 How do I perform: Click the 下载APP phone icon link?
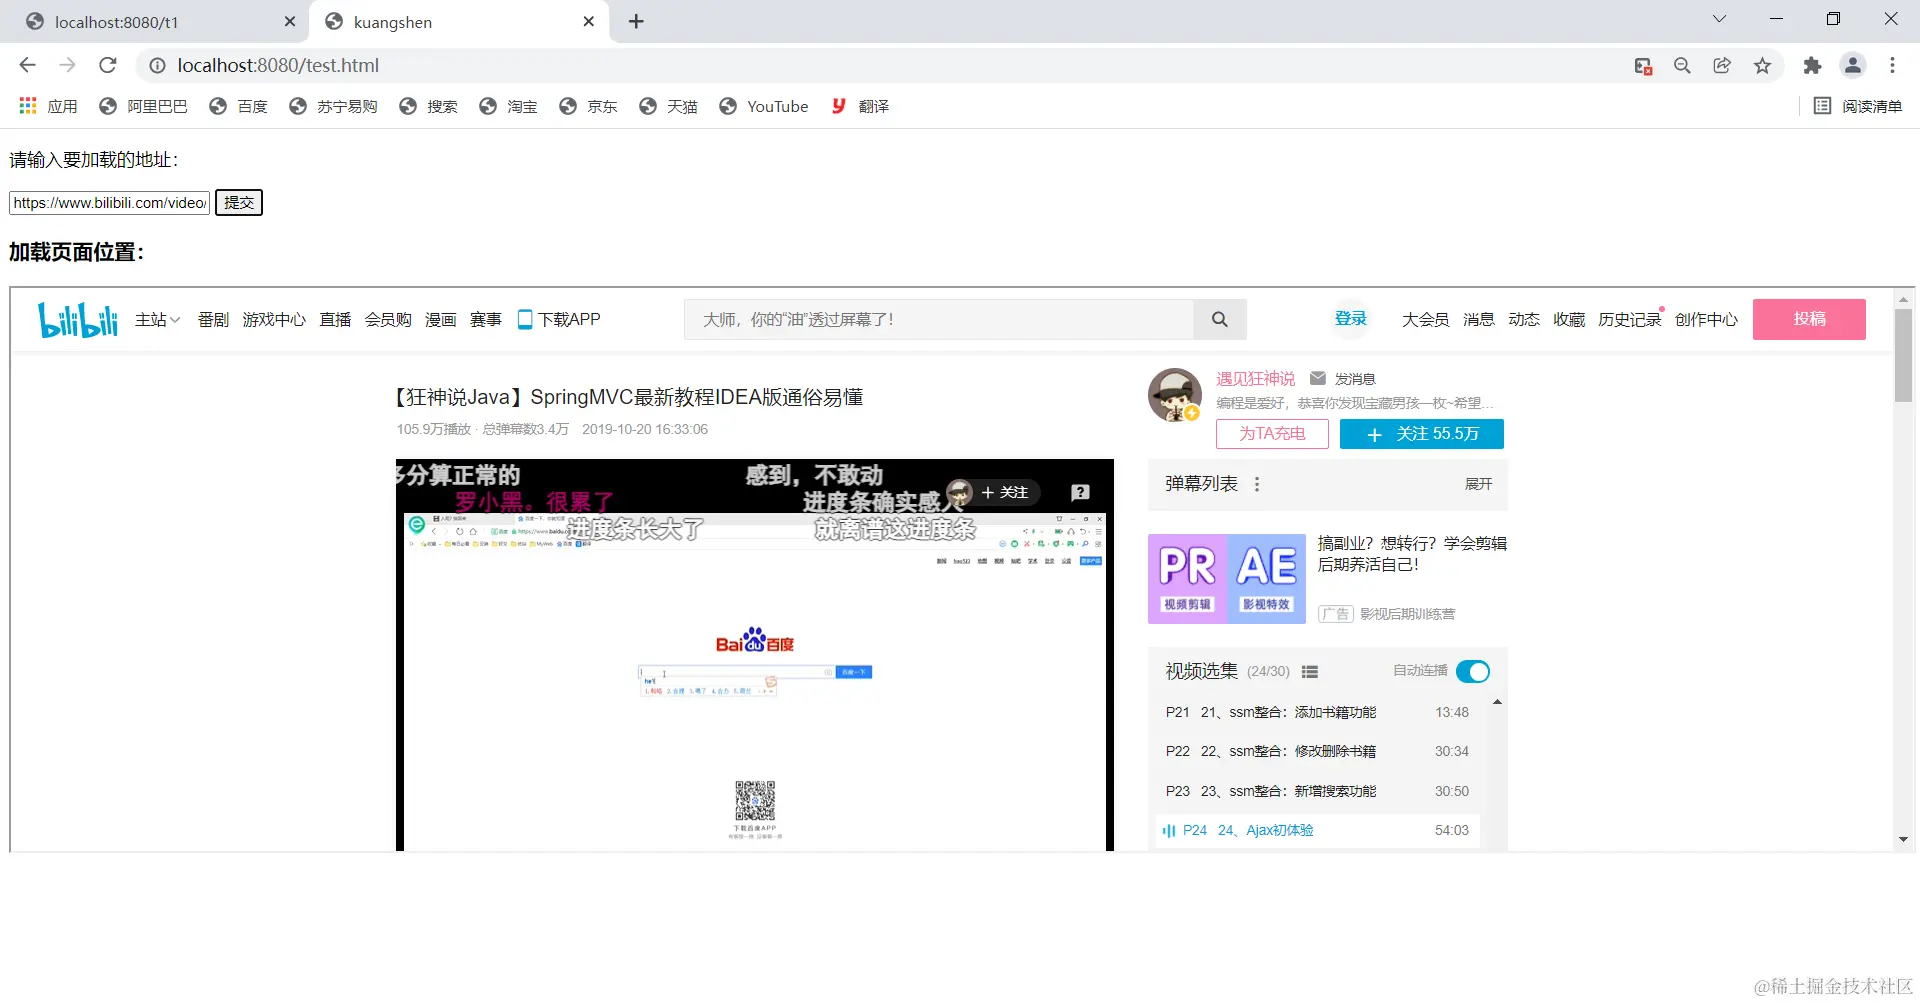[x=559, y=319]
